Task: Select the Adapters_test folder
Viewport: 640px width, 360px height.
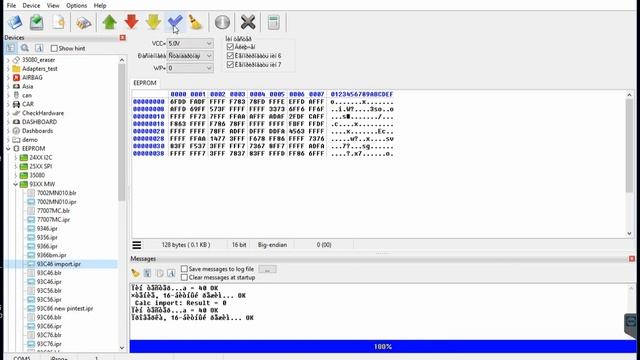Action: tap(40, 69)
